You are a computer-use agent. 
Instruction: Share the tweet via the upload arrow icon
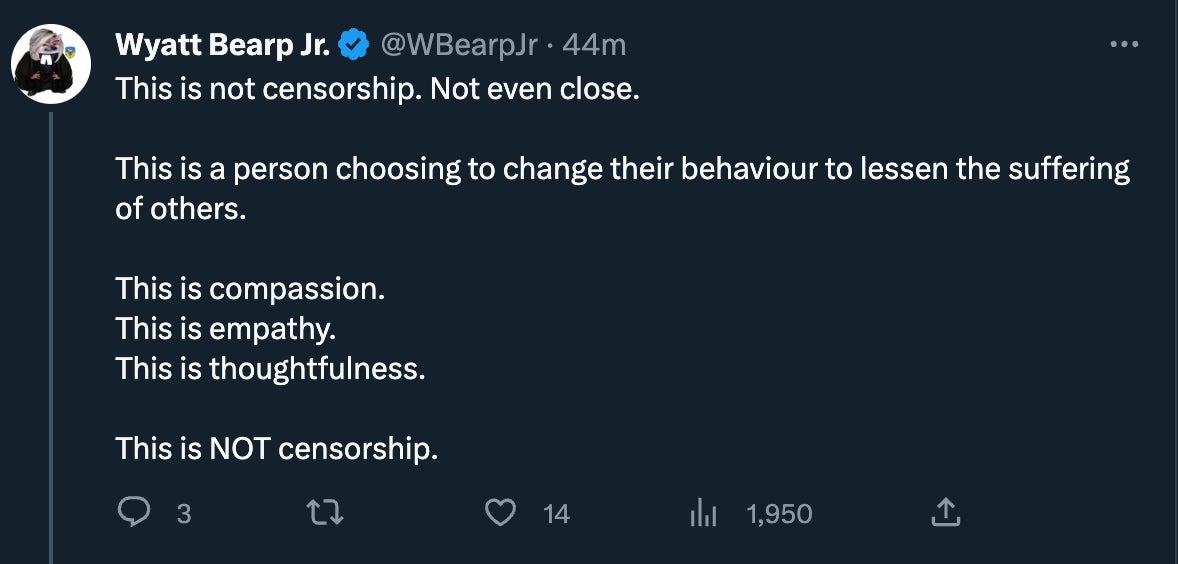click(x=945, y=513)
